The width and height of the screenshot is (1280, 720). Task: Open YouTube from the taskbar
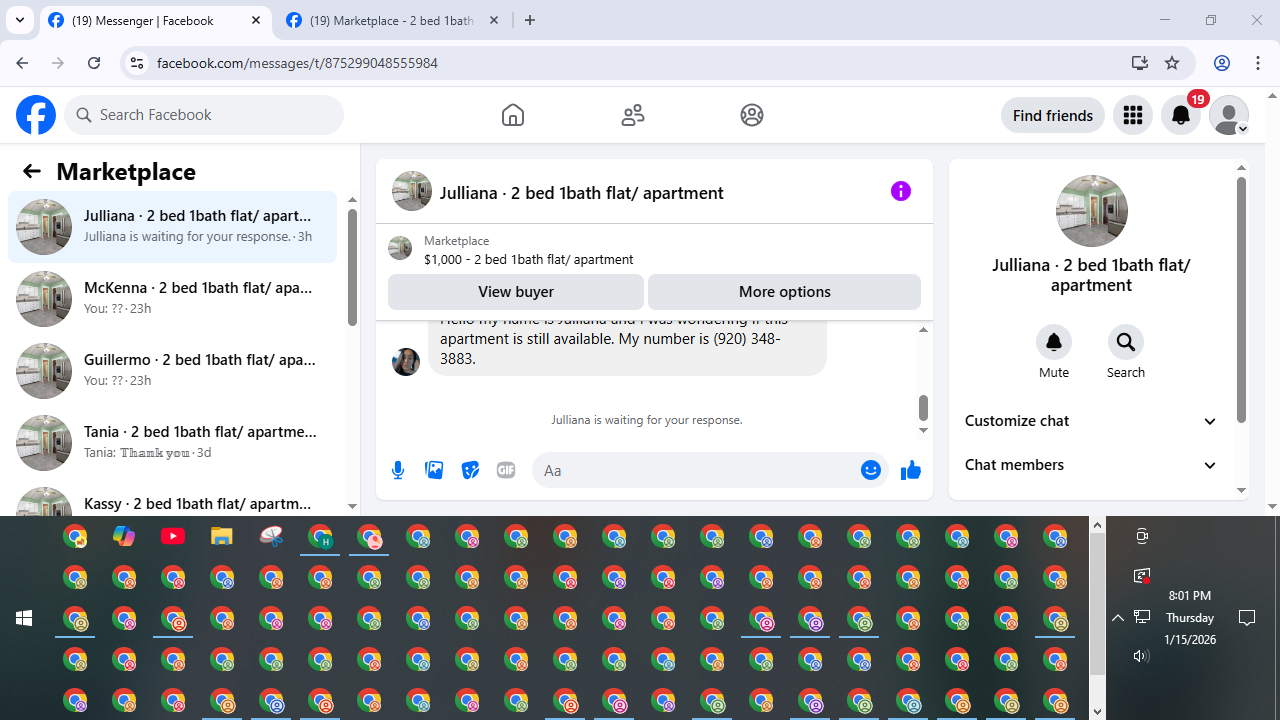coord(173,537)
